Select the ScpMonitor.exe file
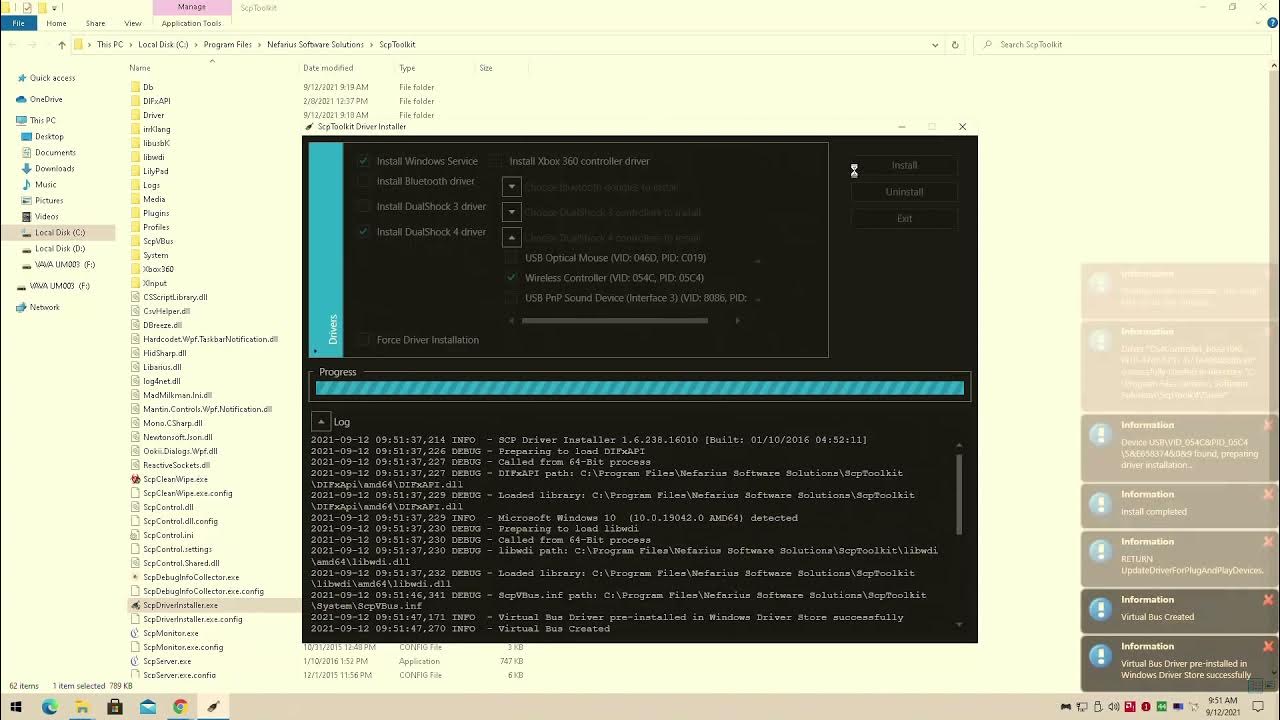Viewport: 1280px width, 720px height. [x=170, y=633]
